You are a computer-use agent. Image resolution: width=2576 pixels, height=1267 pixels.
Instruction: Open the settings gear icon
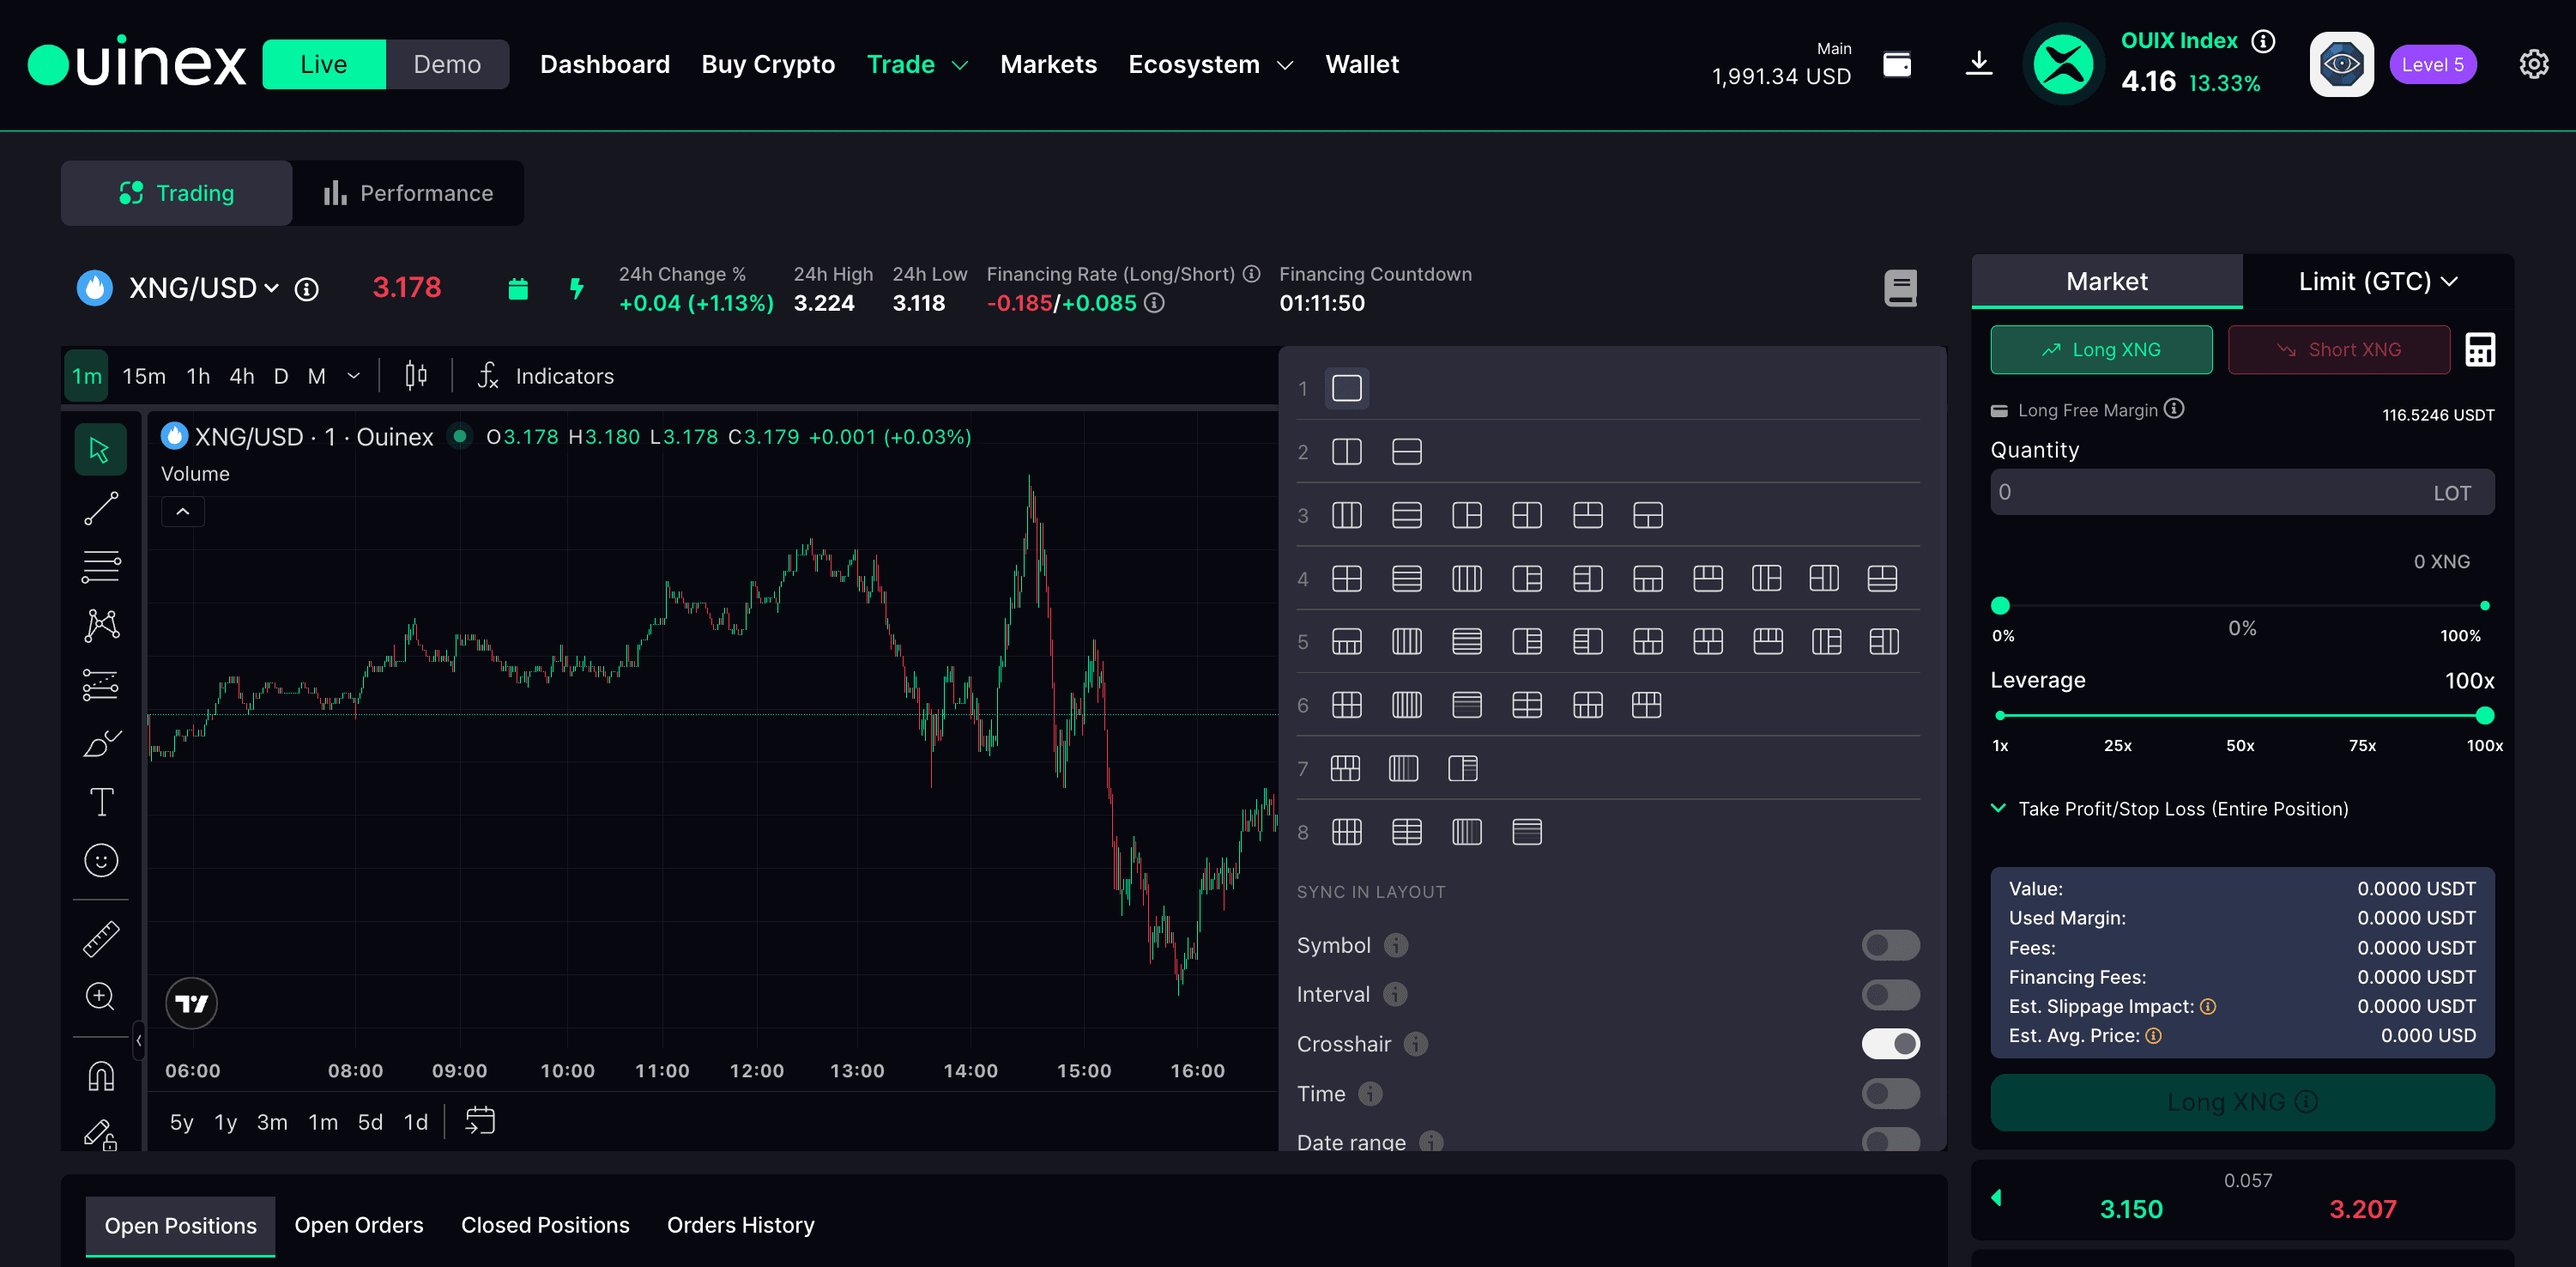[2533, 64]
